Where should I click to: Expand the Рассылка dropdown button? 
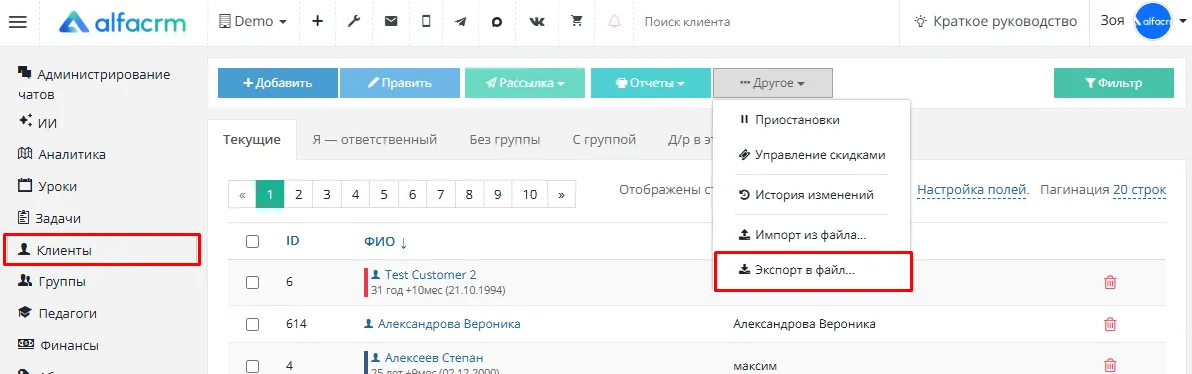[x=525, y=83]
